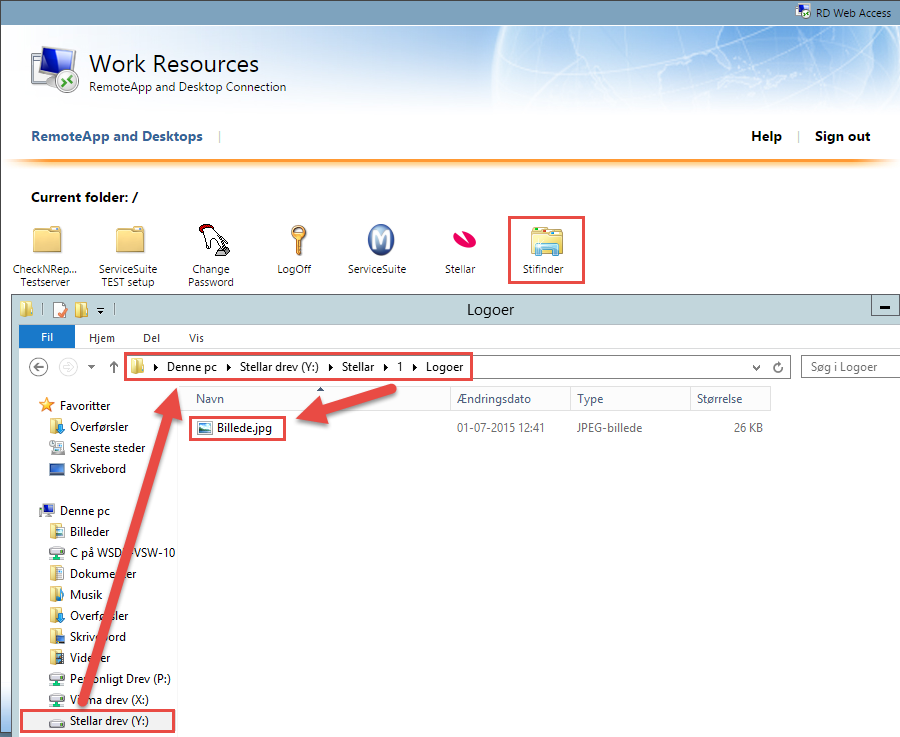Click folder 1 in the breadcrumb path
The height and width of the screenshot is (737, 900).
click(400, 367)
